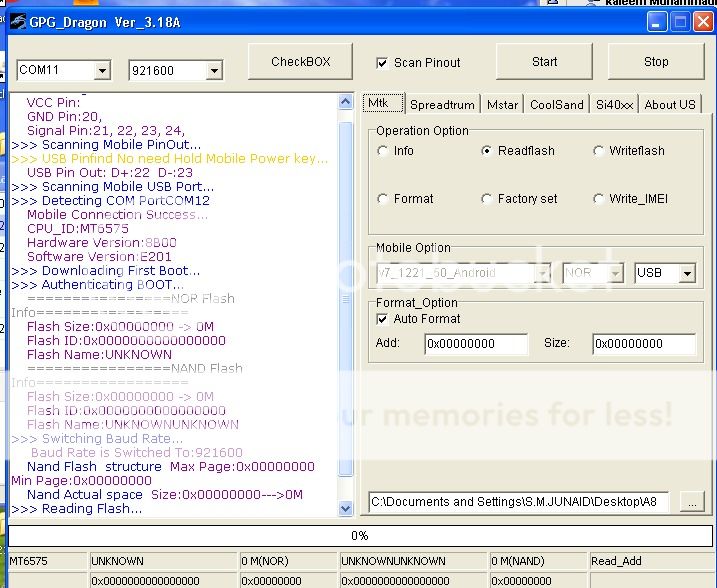Click the 0% progress bar

[360, 535]
